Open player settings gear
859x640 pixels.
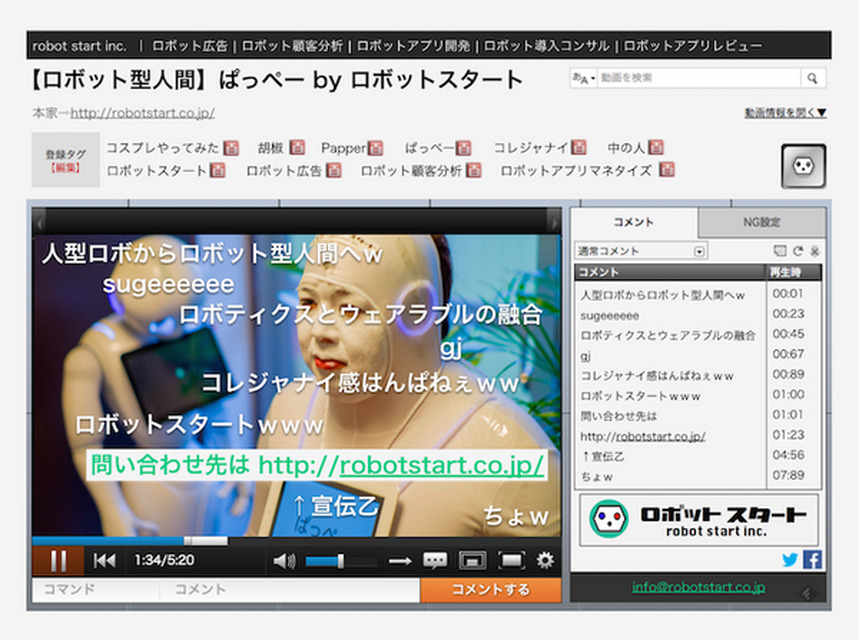(x=545, y=561)
